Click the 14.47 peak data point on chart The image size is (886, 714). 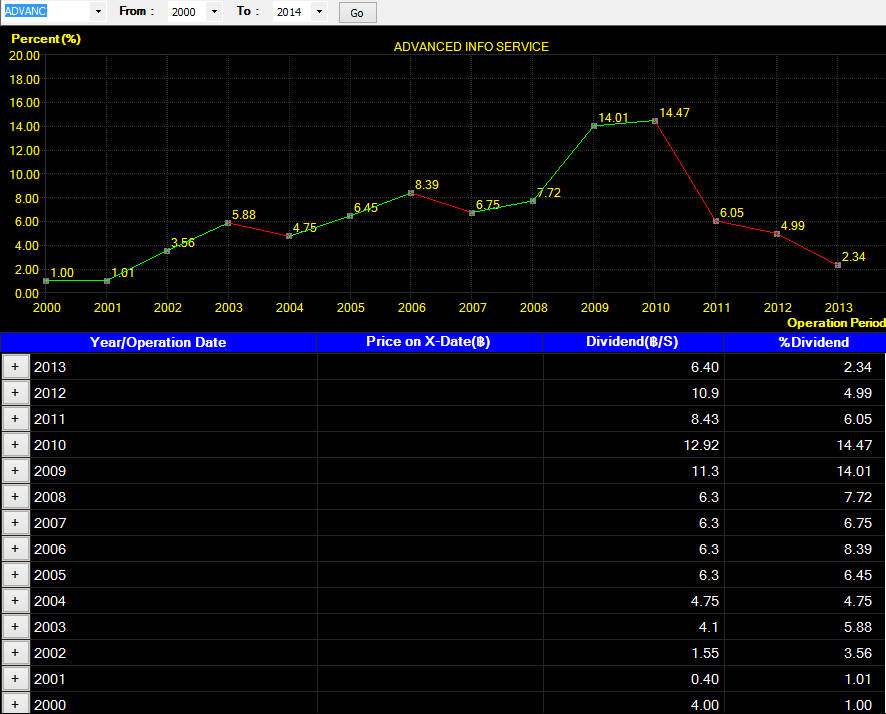pyautogui.click(x=655, y=121)
